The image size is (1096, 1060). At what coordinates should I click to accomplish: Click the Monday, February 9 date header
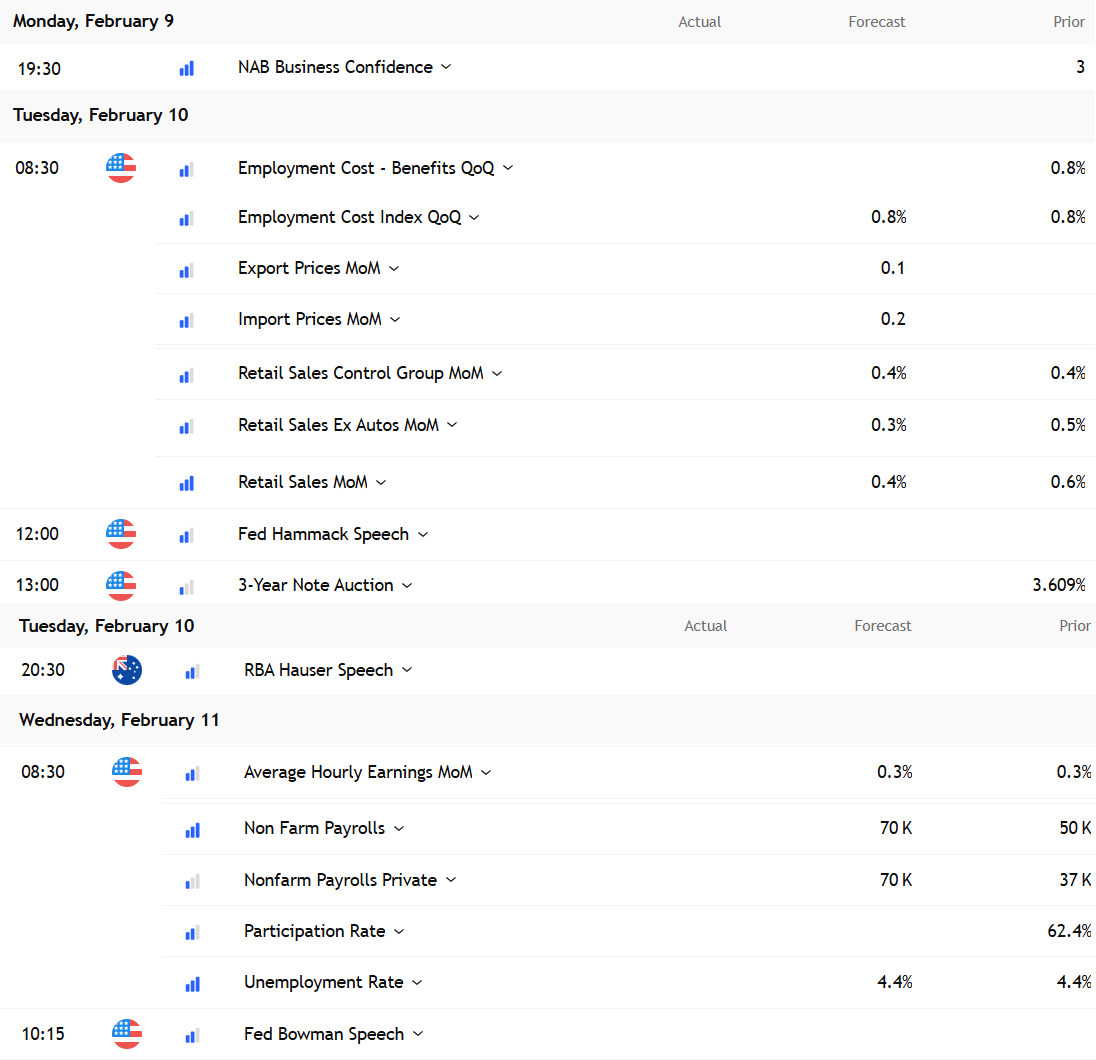pyautogui.click(x=94, y=21)
